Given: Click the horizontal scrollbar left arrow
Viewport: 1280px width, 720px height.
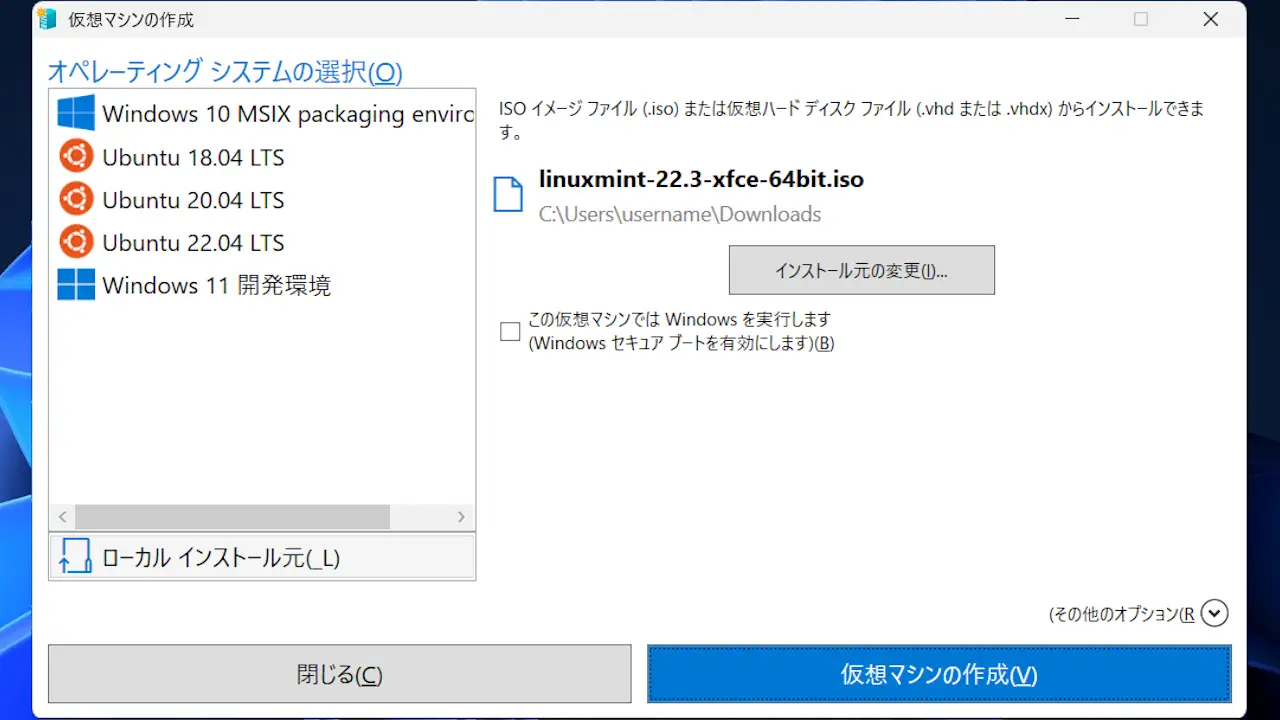Looking at the screenshot, I should pyautogui.click(x=62, y=517).
